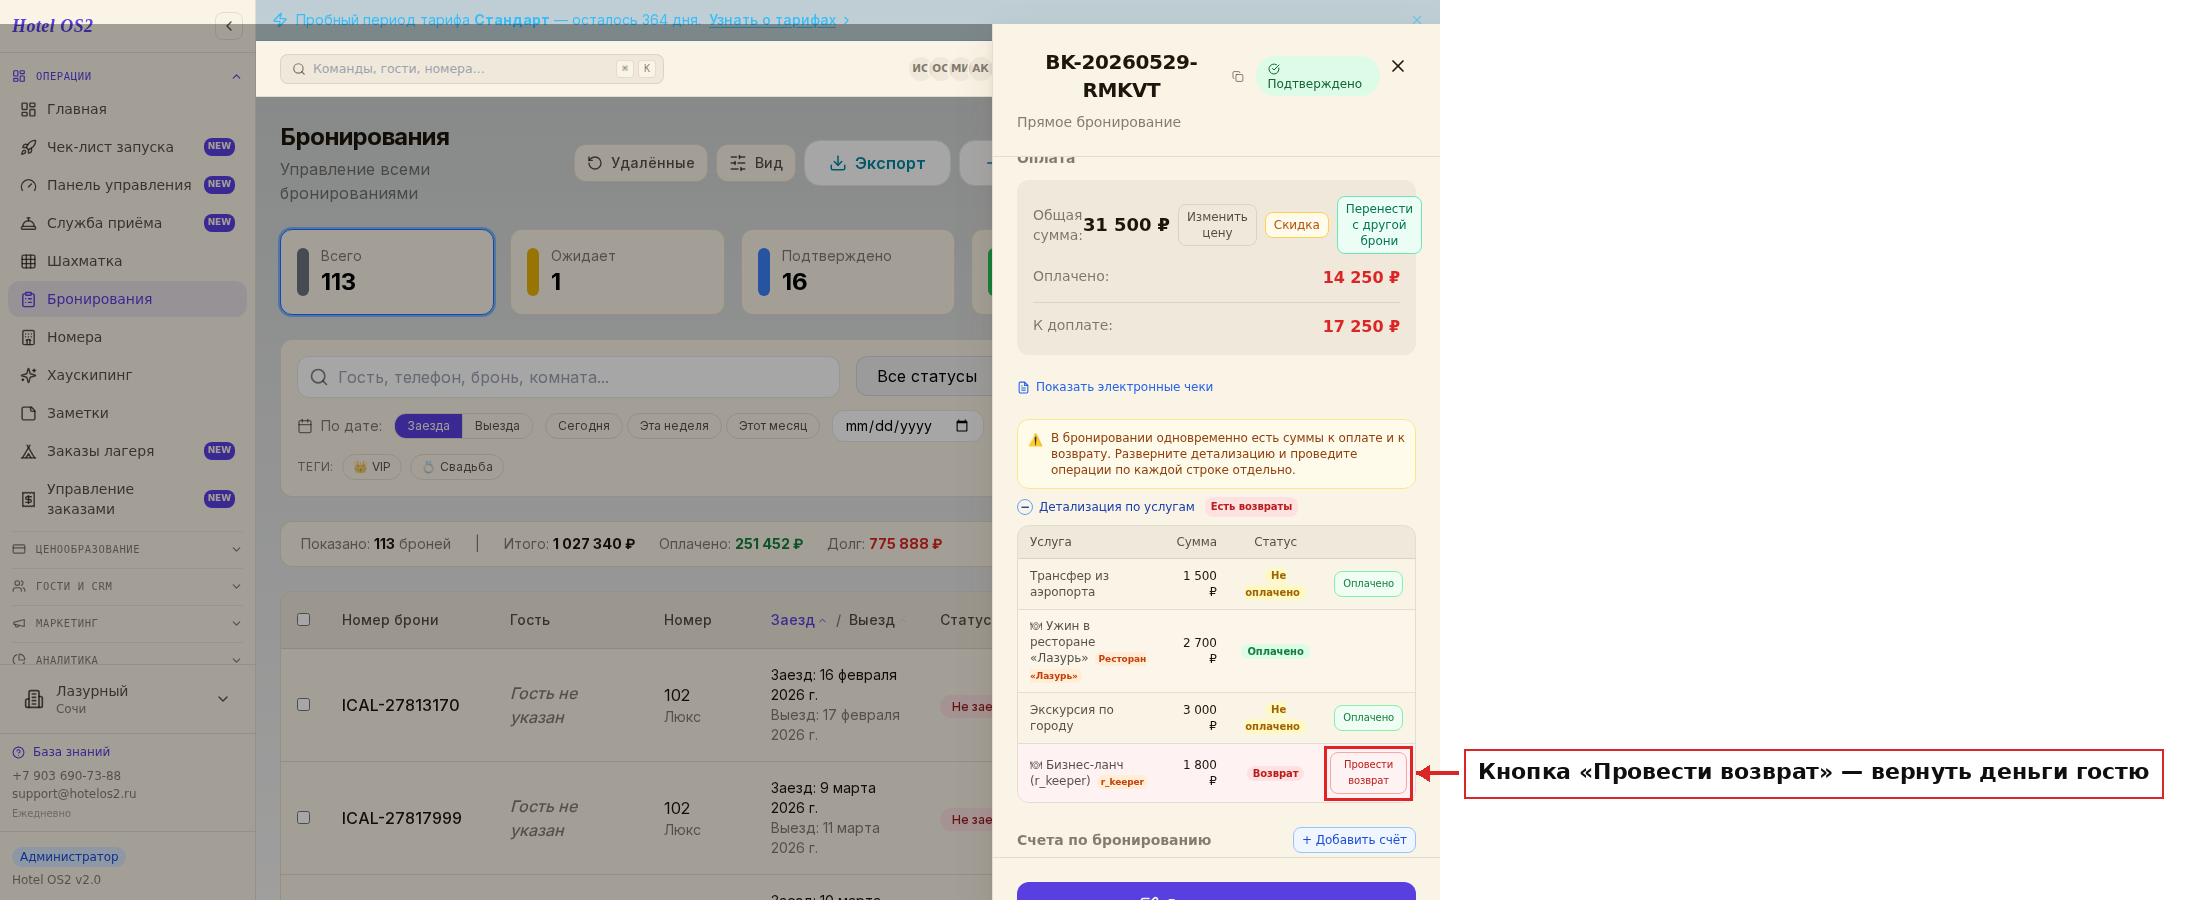Select Бронирования in the sidebar

pyautogui.click(x=127, y=299)
